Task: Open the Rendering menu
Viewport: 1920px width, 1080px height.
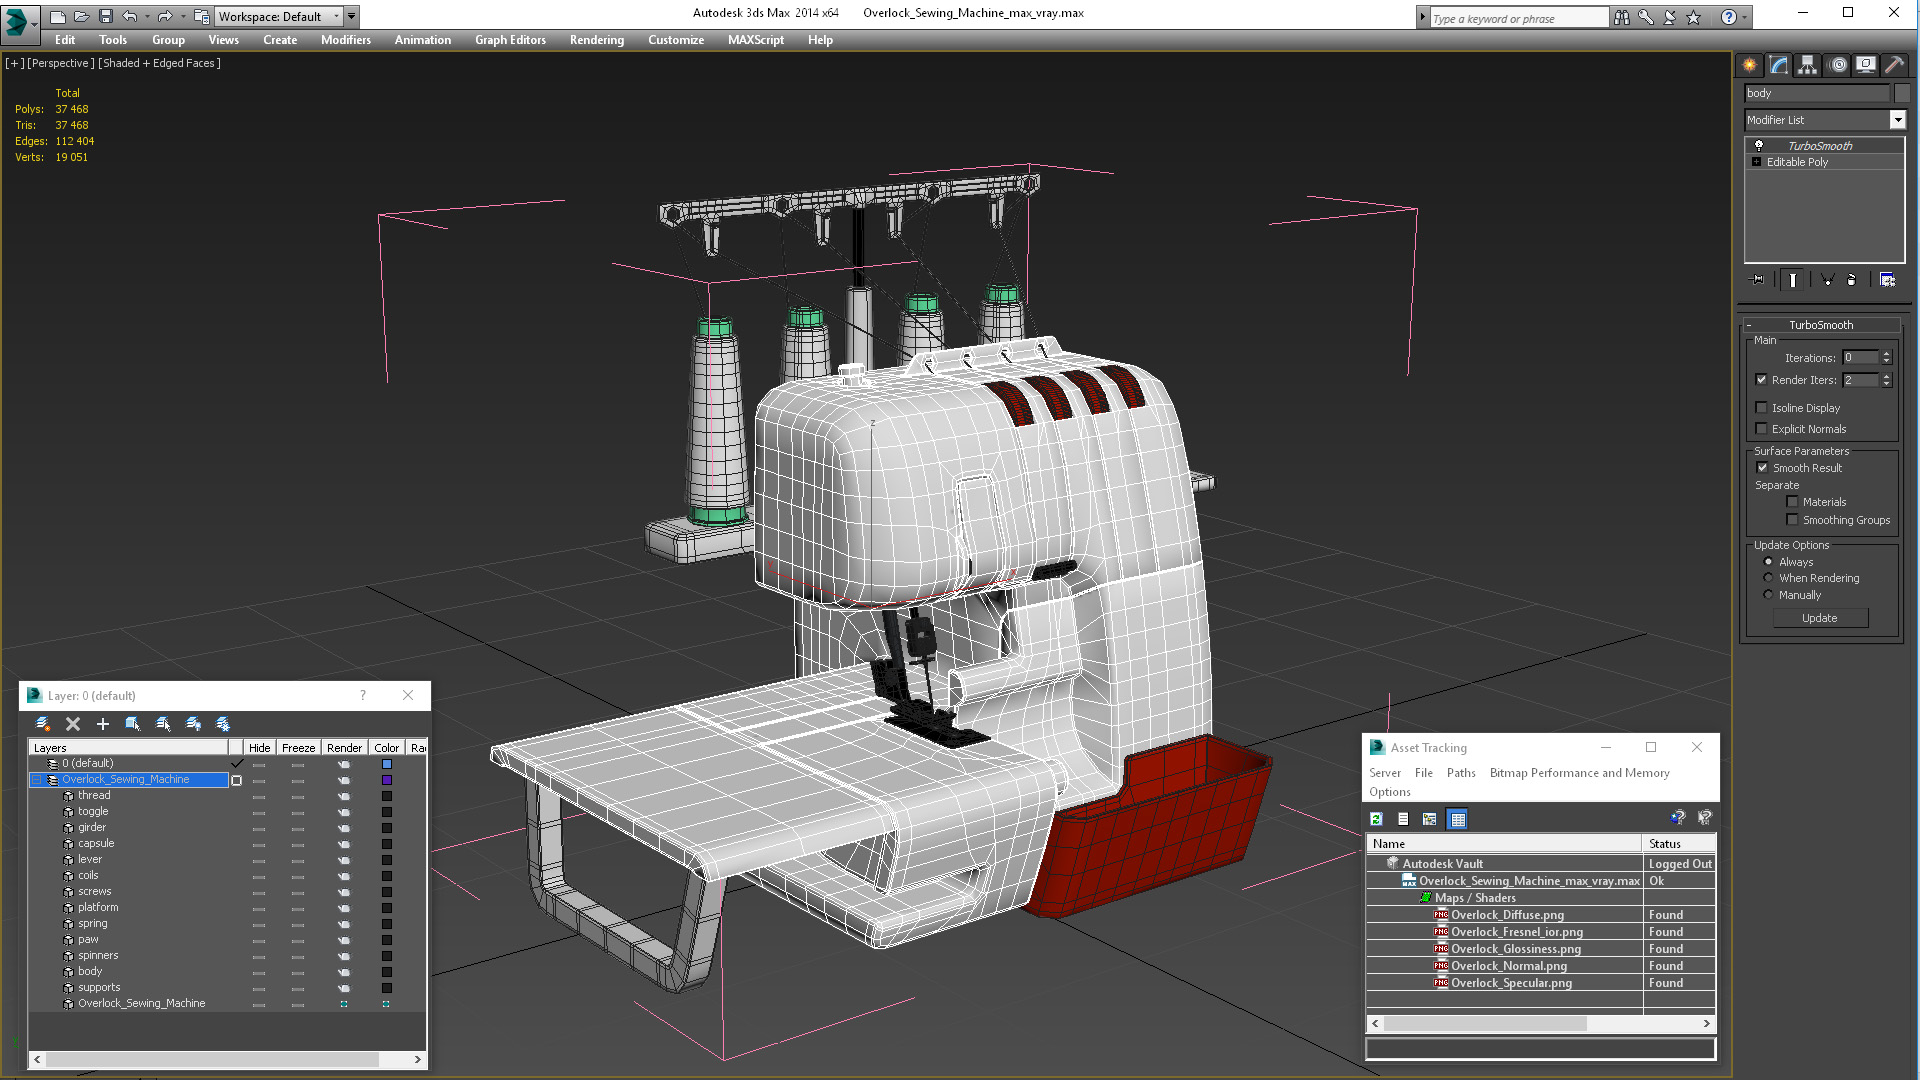Action: [x=596, y=40]
